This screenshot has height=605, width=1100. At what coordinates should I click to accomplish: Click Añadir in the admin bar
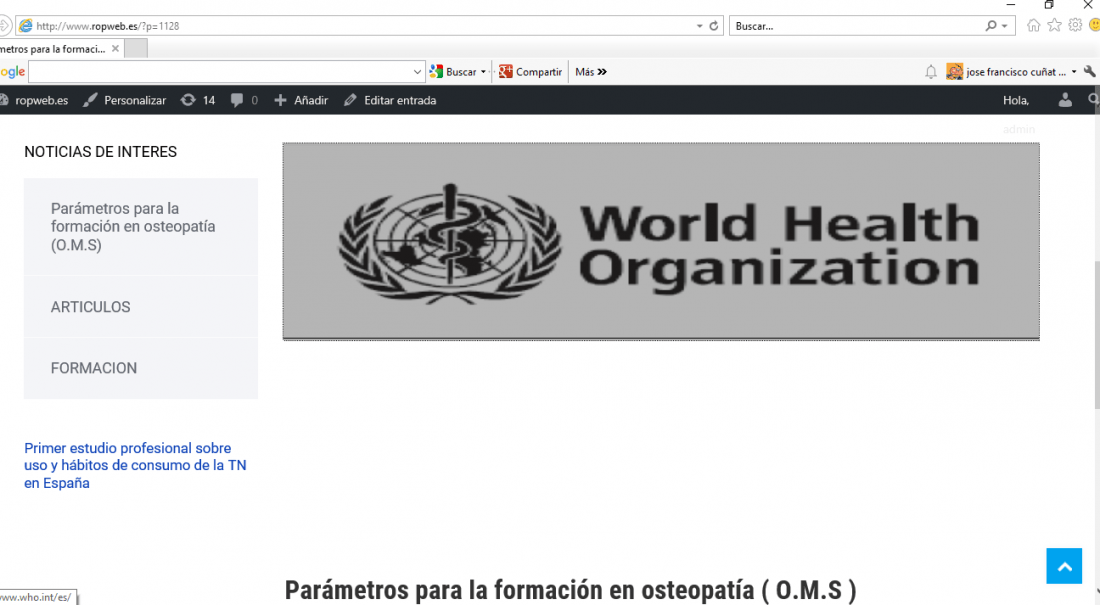[311, 100]
